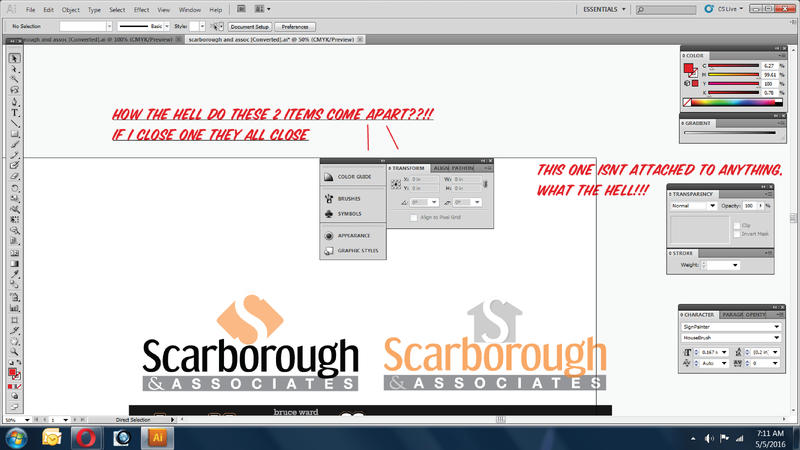The height and width of the screenshot is (450, 800).
Task: Enable Align to Pixel Grid checkbox
Action: [414, 218]
